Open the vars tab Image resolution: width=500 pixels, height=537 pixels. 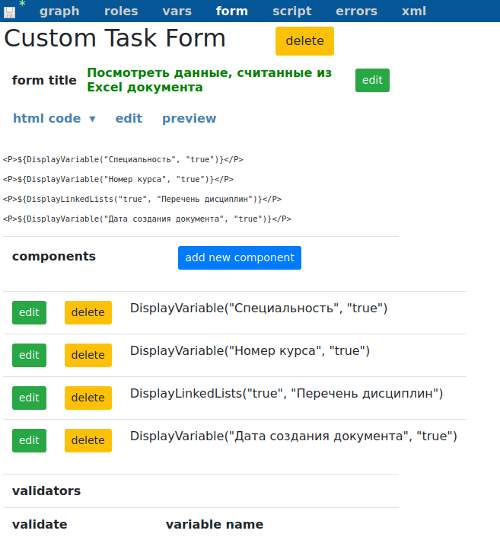pos(177,11)
